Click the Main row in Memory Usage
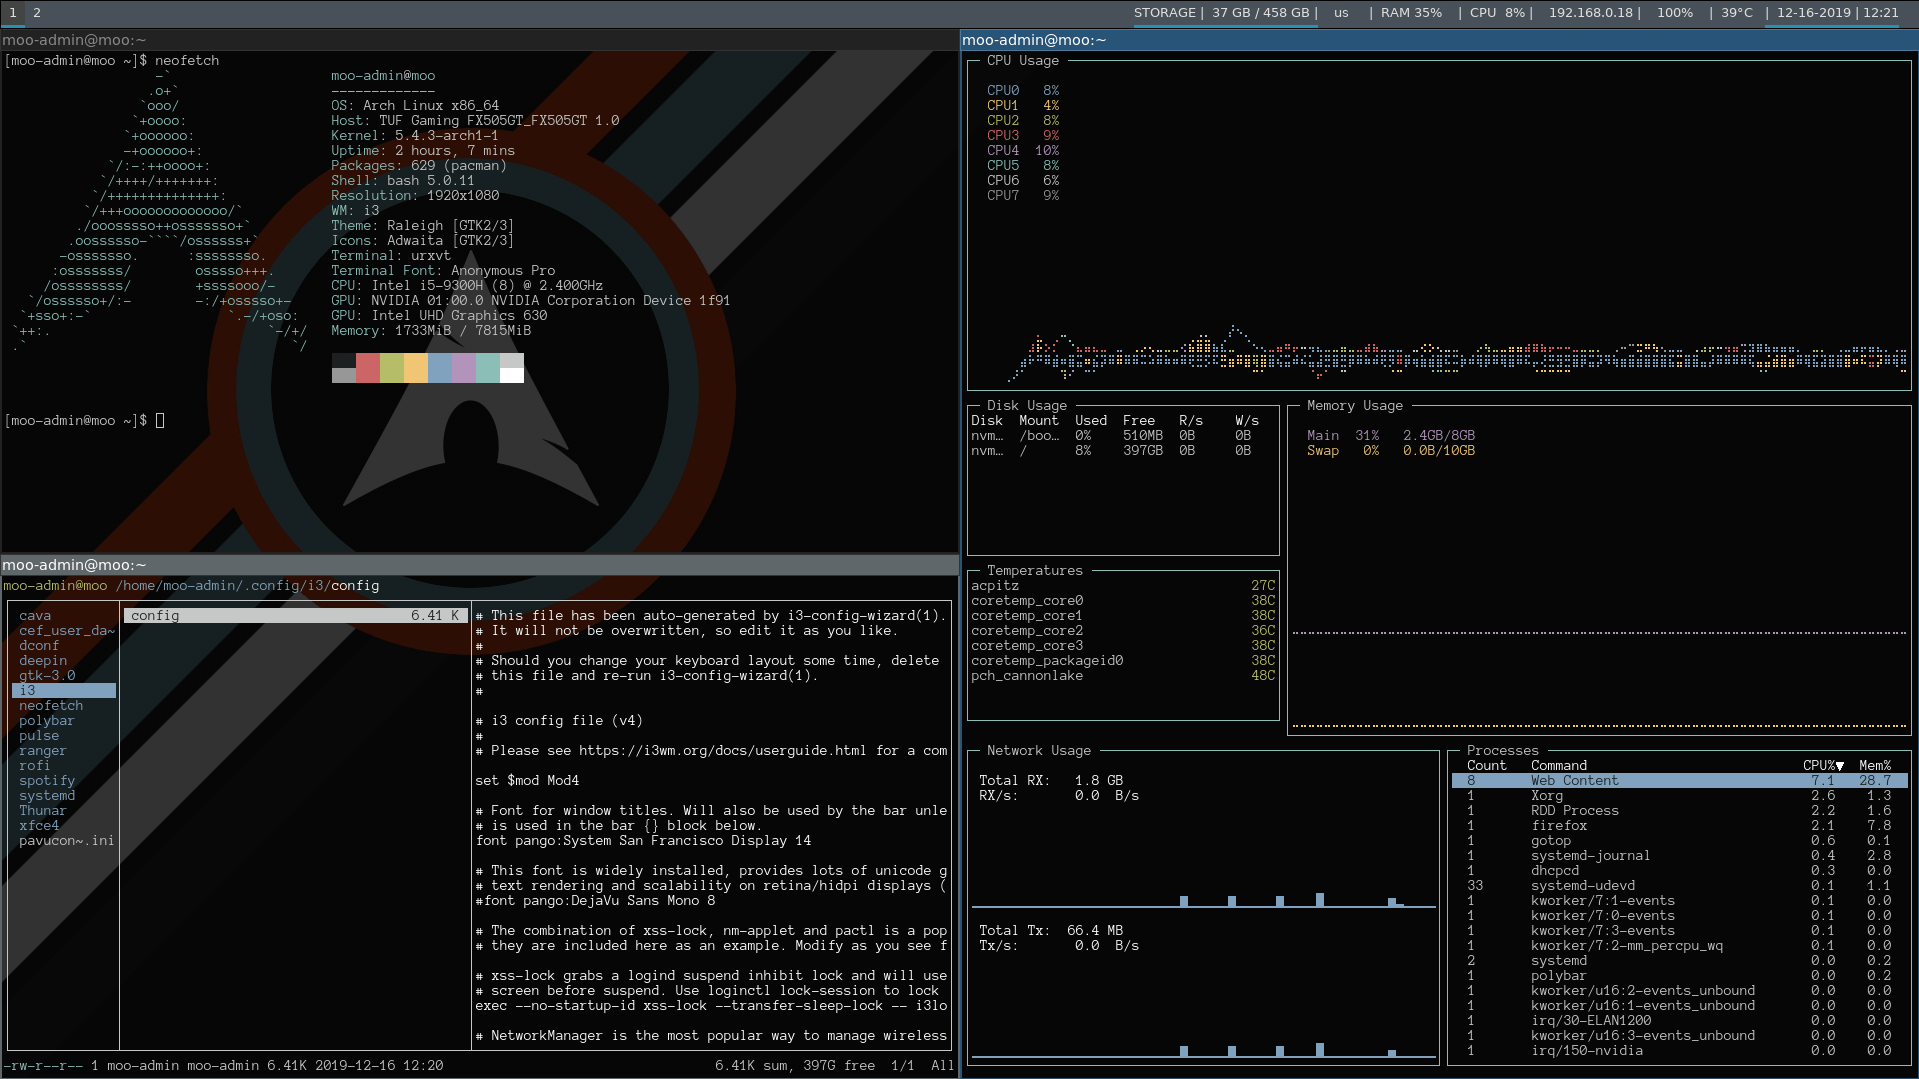 pyautogui.click(x=1391, y=436)
